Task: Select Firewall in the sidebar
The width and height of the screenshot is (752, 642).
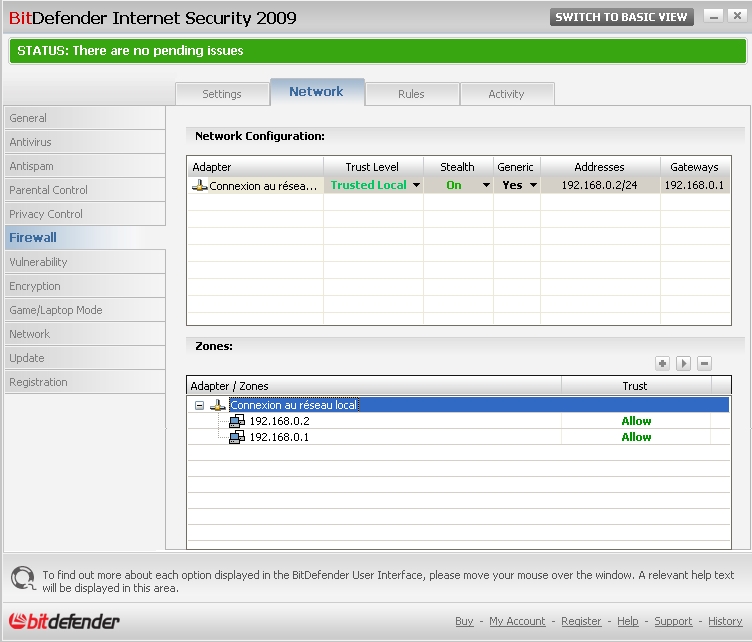Action: coord(85,238)
